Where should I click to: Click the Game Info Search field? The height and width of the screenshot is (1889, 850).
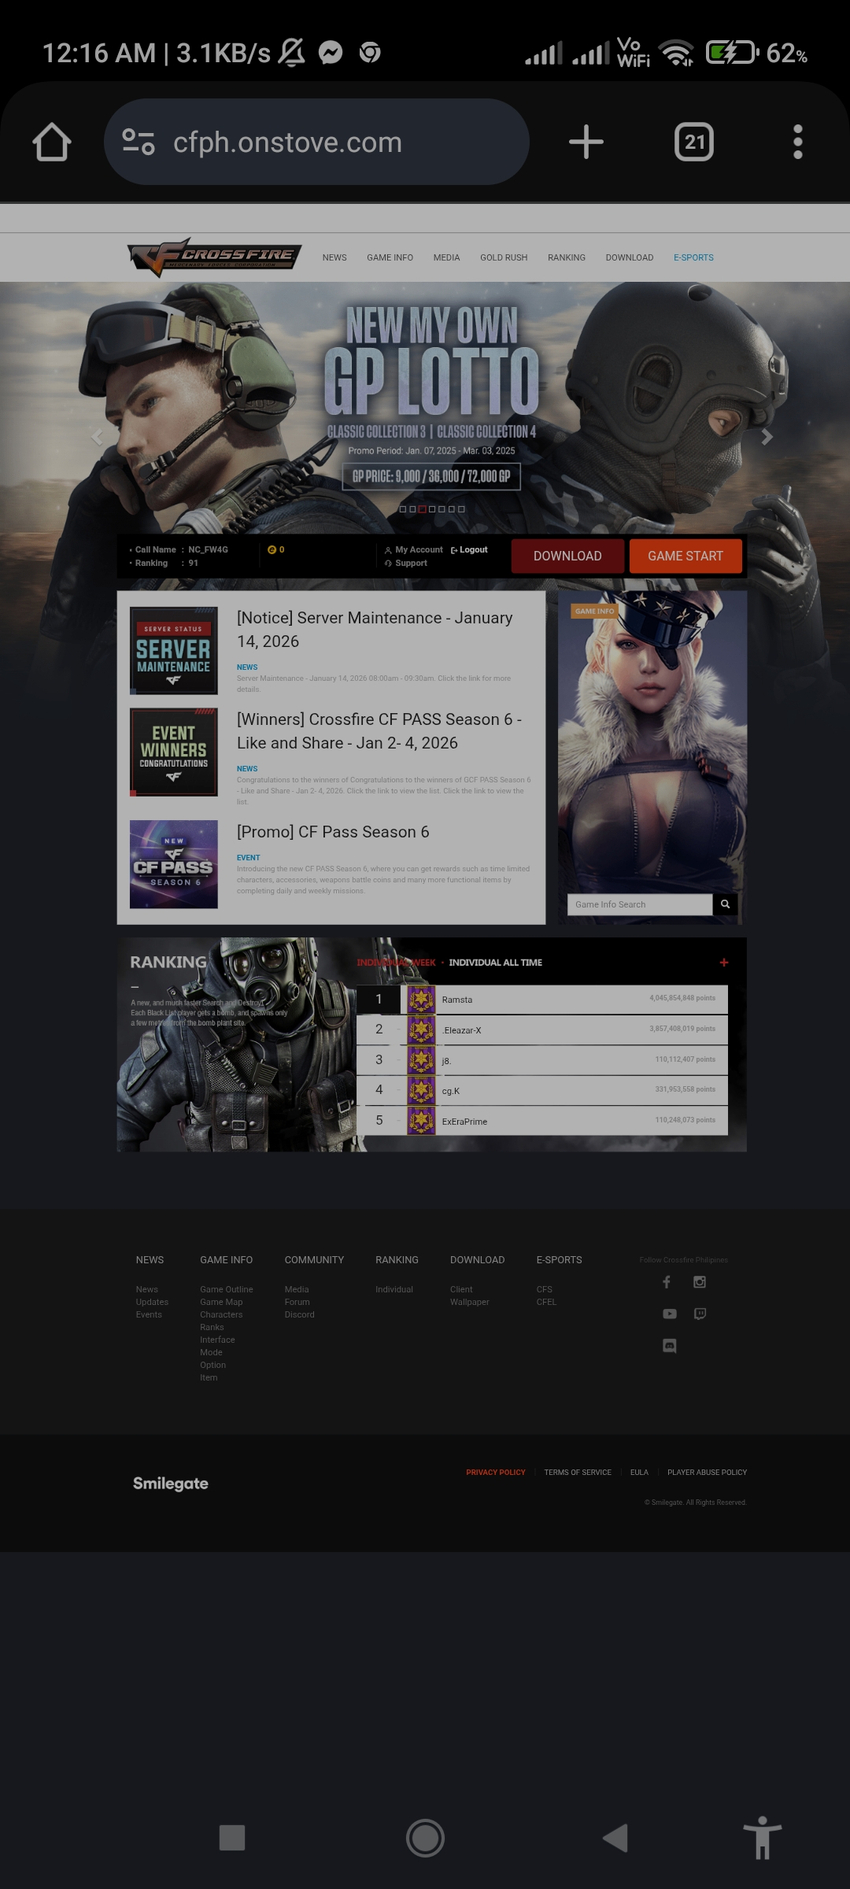[640, 904]
